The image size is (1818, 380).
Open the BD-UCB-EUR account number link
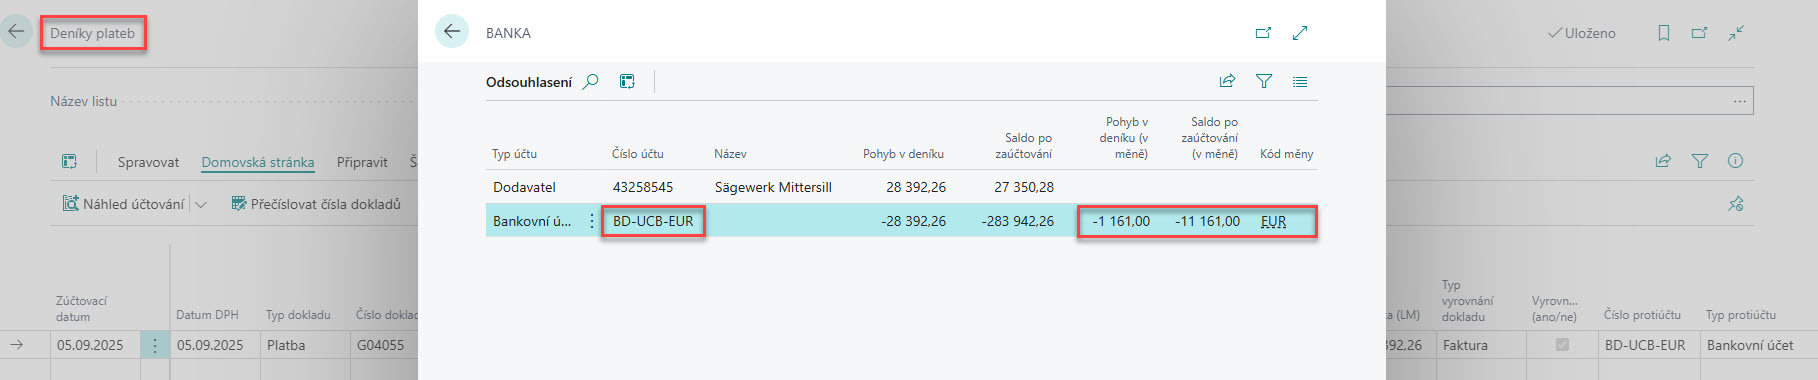click(653, 221)
